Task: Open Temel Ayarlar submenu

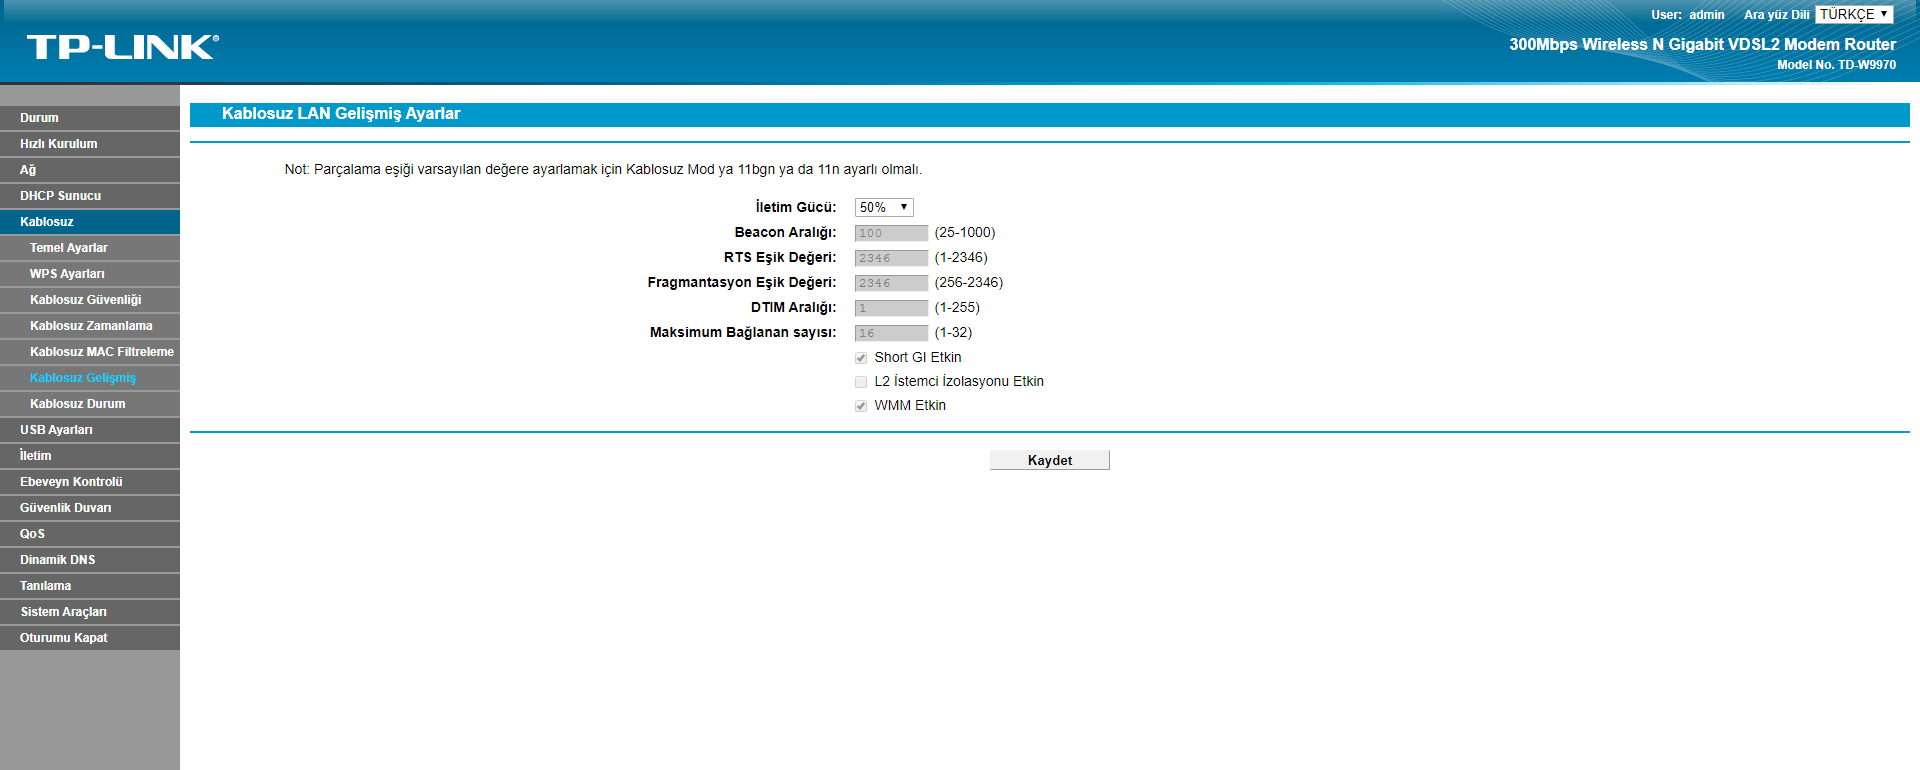Action: (x=90, y=248)
